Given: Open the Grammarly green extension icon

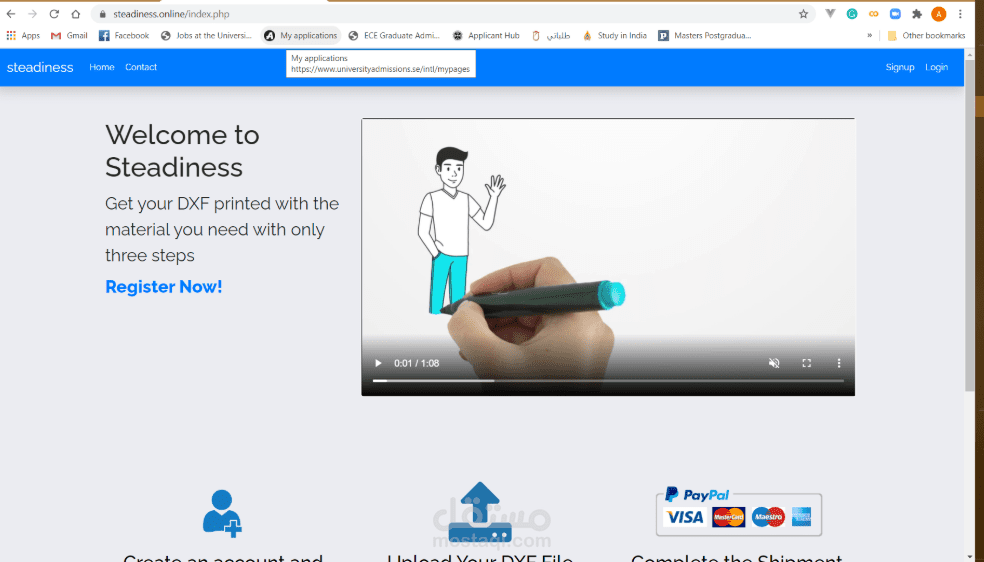Looking at the screenshot, I should pyautogui.click(x=852, y=14).
